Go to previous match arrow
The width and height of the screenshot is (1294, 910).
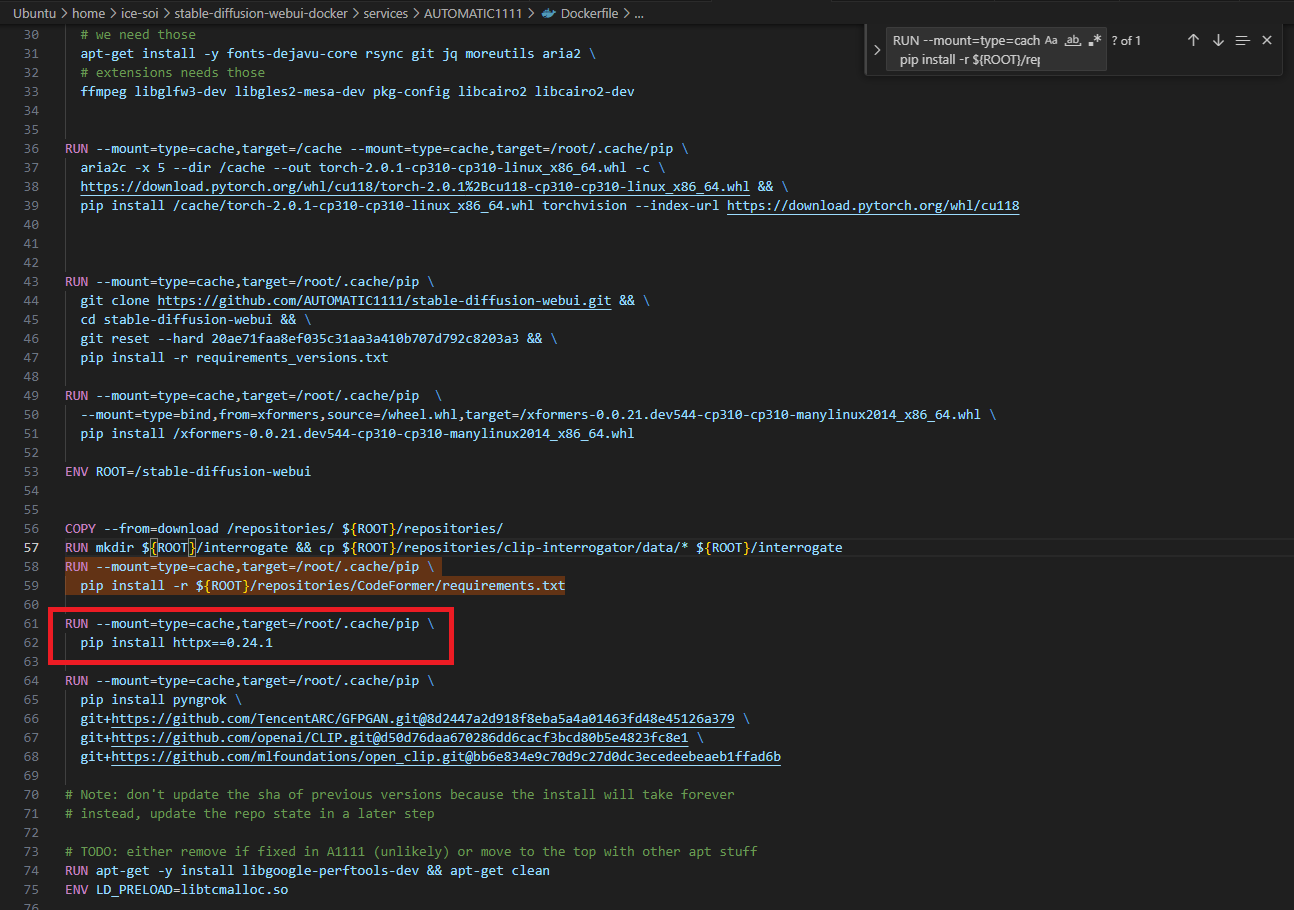click(x=1193, y=40)
